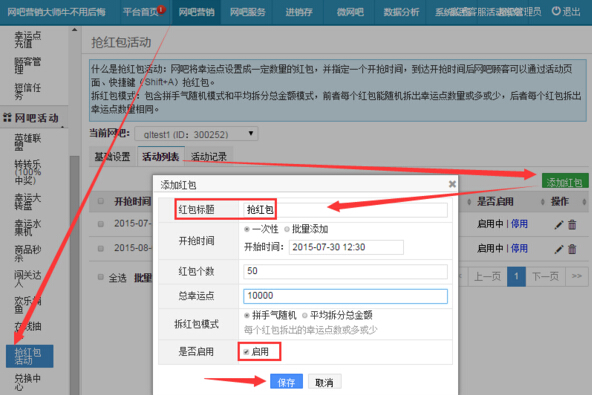Click the red notification badge on 平台首页

161,9
